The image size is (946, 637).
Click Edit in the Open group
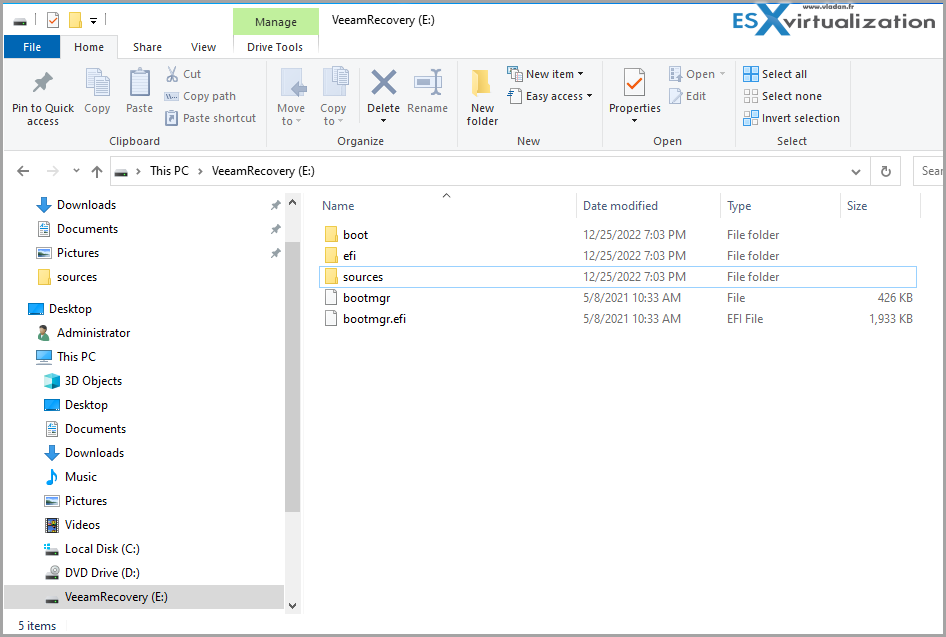pos(687,96)
